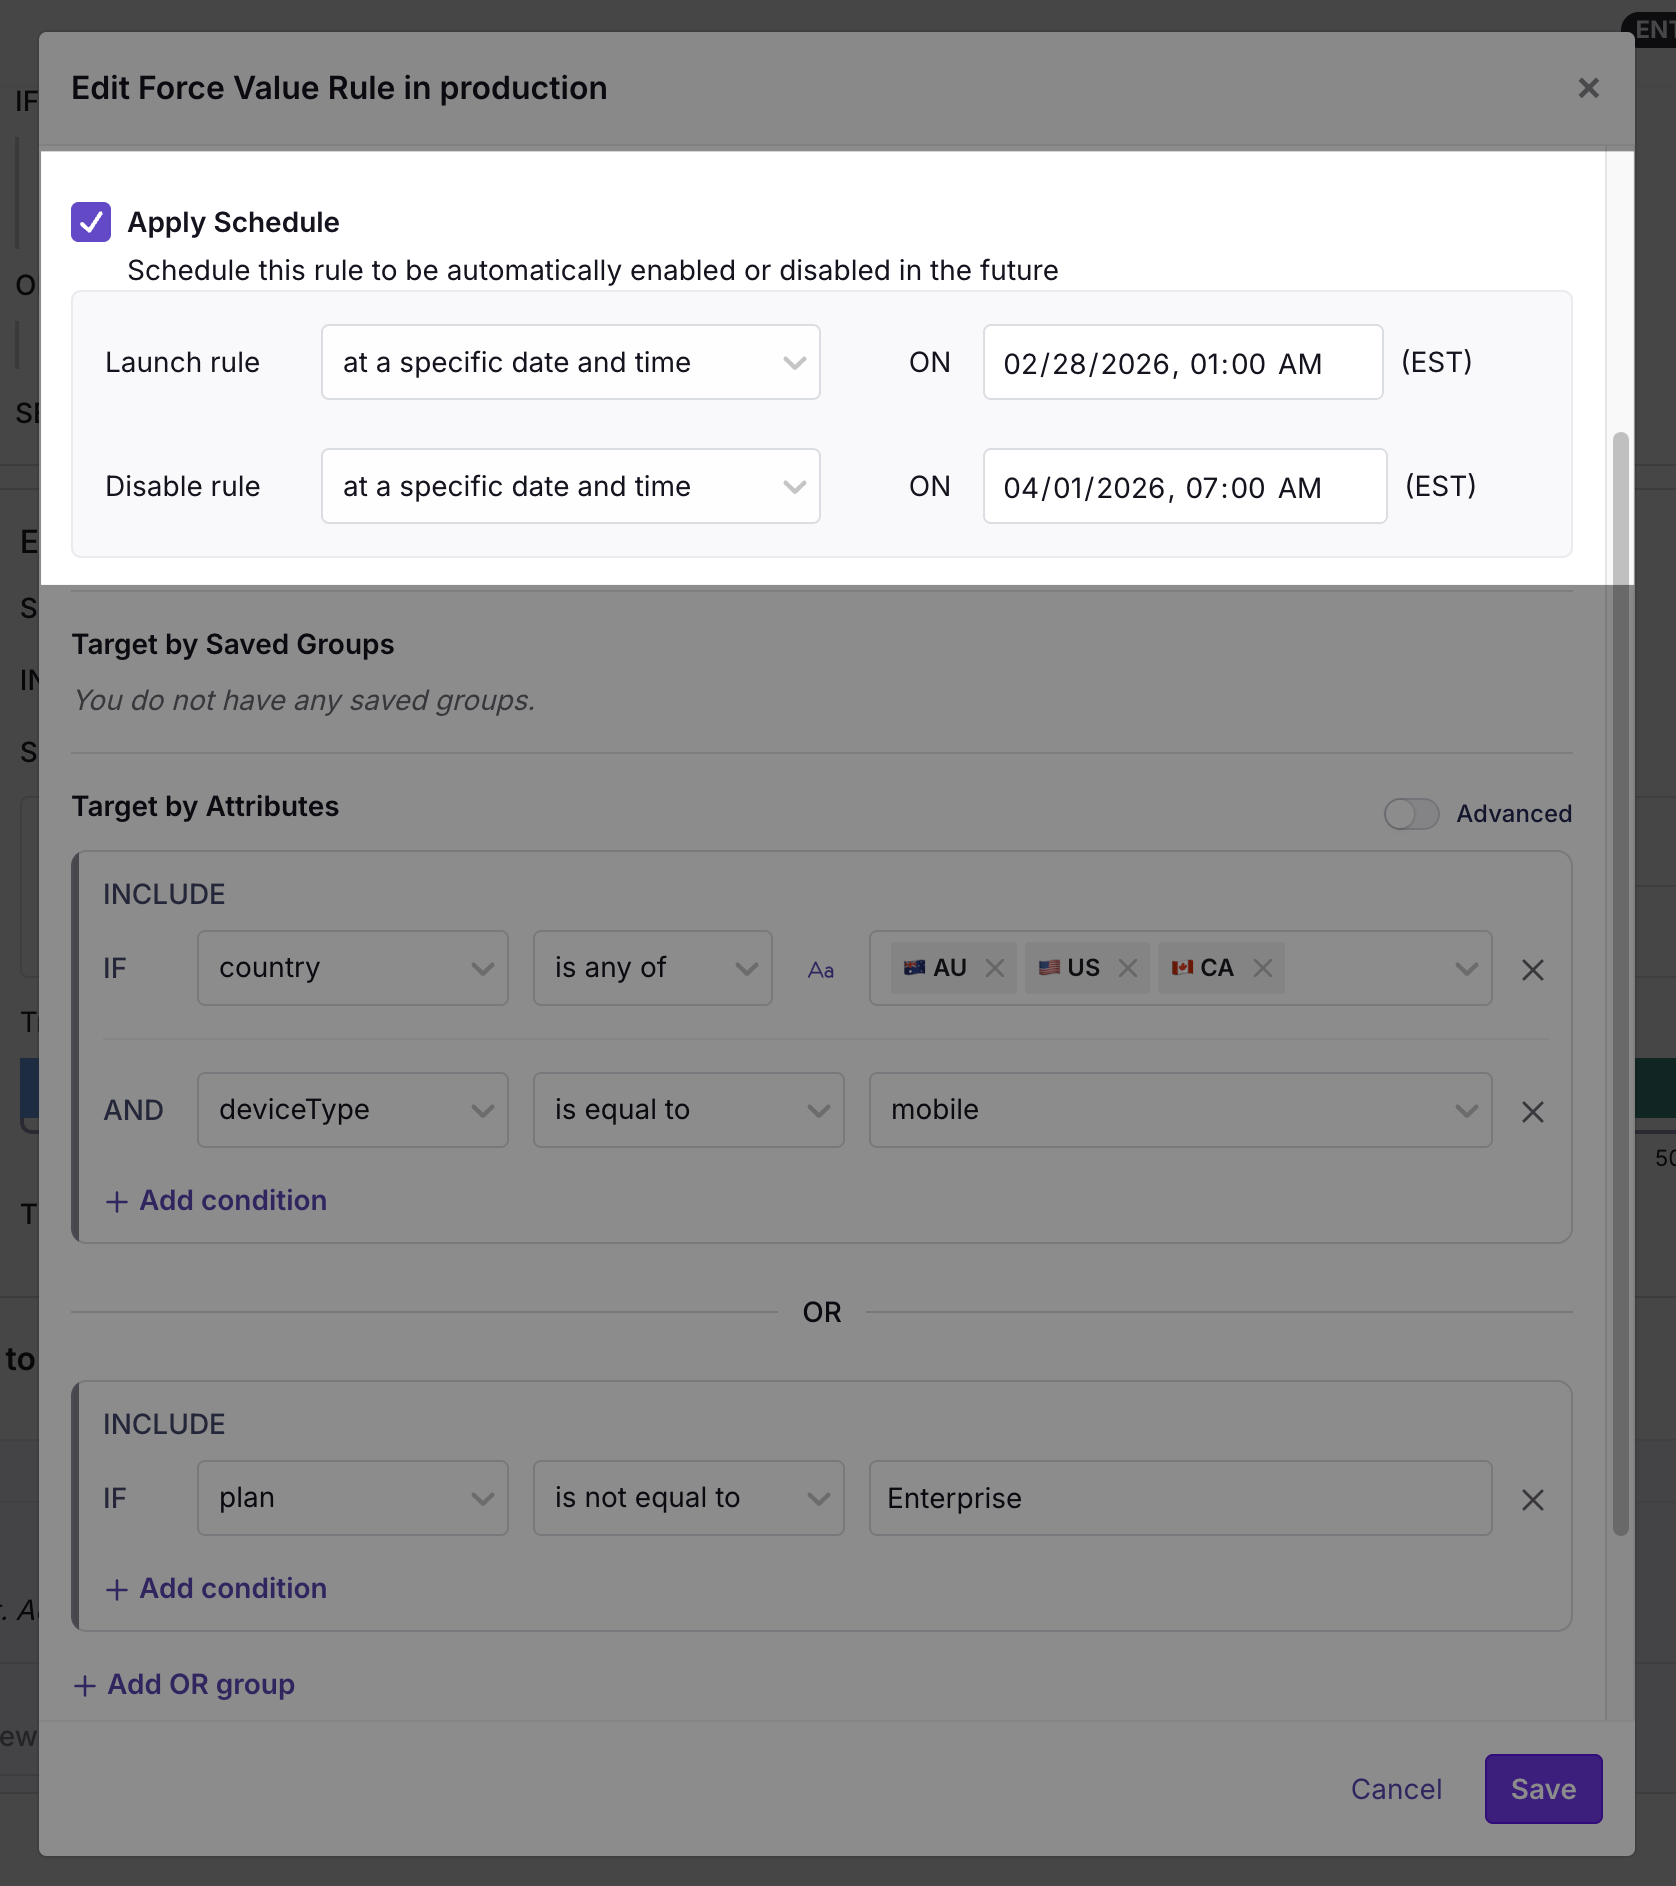Open the deviceType attribute dropdown
Screen dimensions: 1676x1886
[353, 1110]
